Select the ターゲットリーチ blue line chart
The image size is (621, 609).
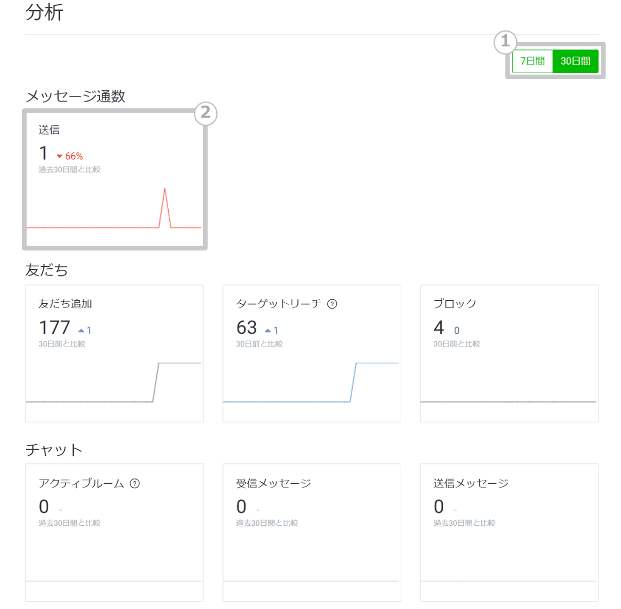click(x=311, y=383)
